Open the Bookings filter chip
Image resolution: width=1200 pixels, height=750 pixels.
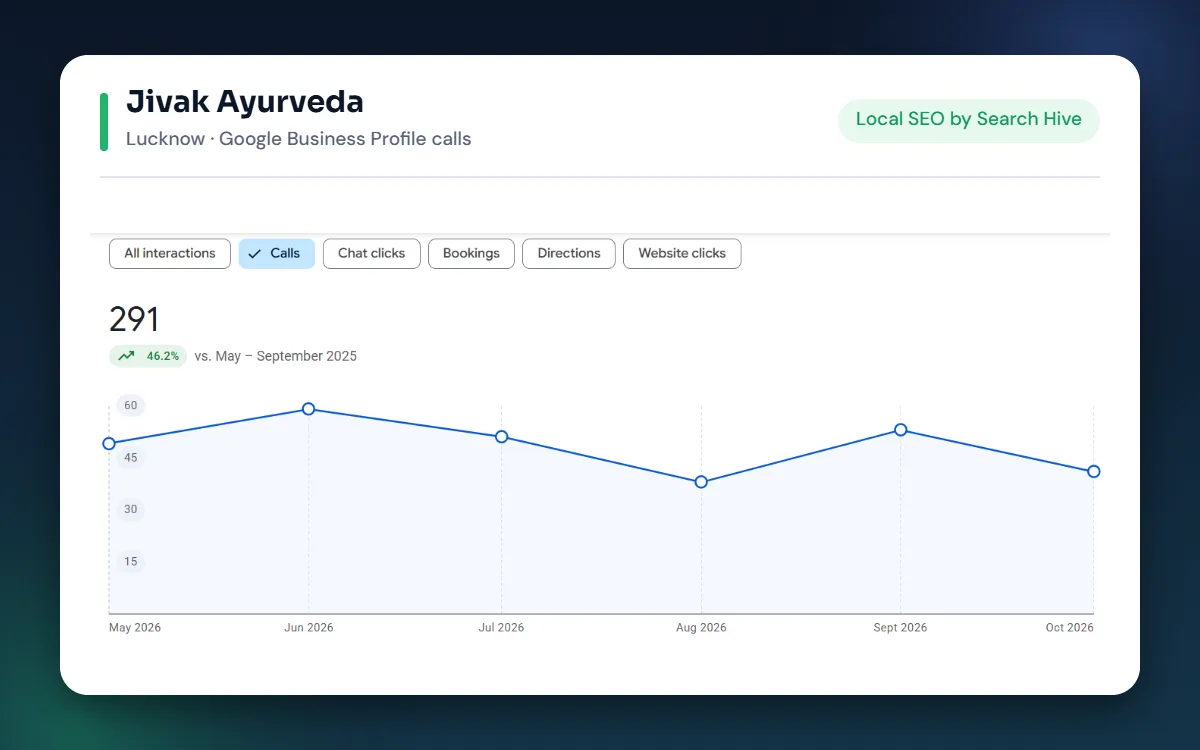pos(471,253)
